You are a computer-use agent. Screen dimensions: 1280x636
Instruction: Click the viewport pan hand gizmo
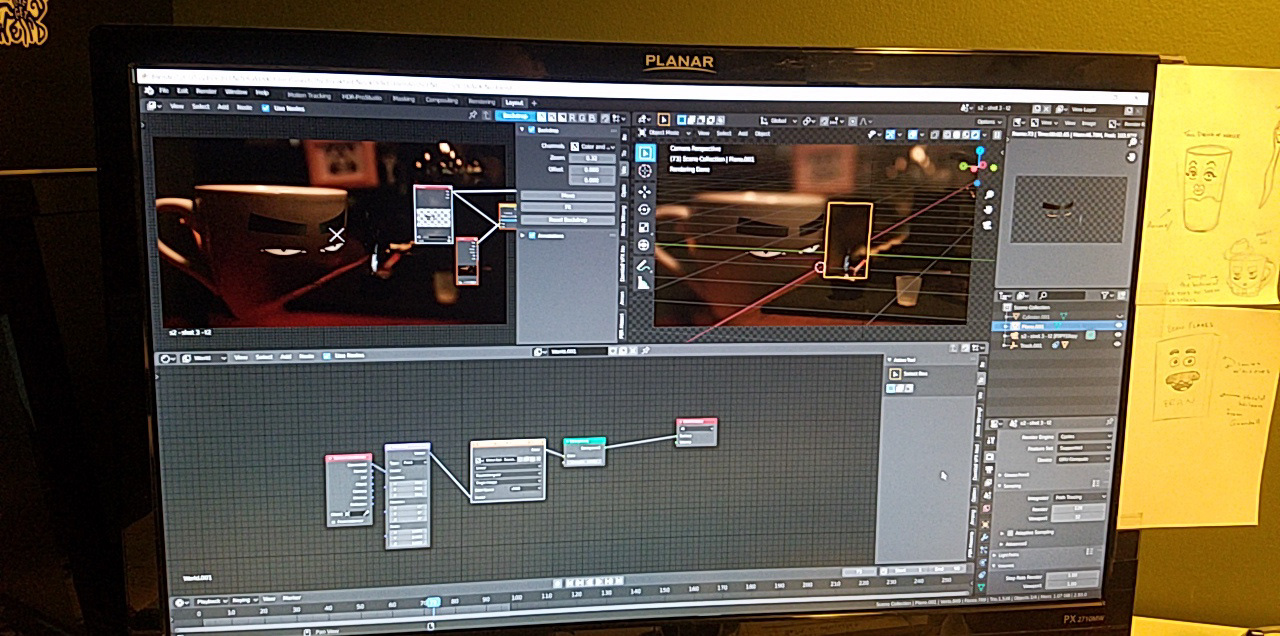(x=988, y=210)
